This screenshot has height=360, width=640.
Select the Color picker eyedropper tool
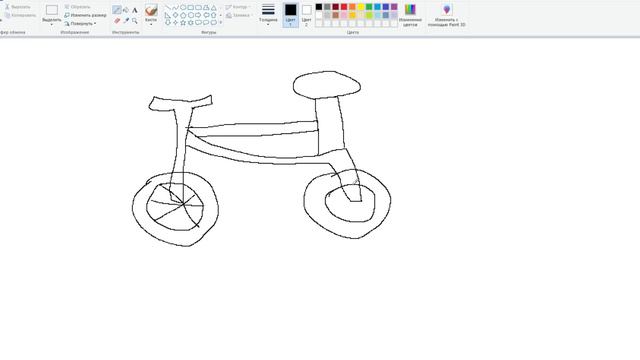pos(126,20)
